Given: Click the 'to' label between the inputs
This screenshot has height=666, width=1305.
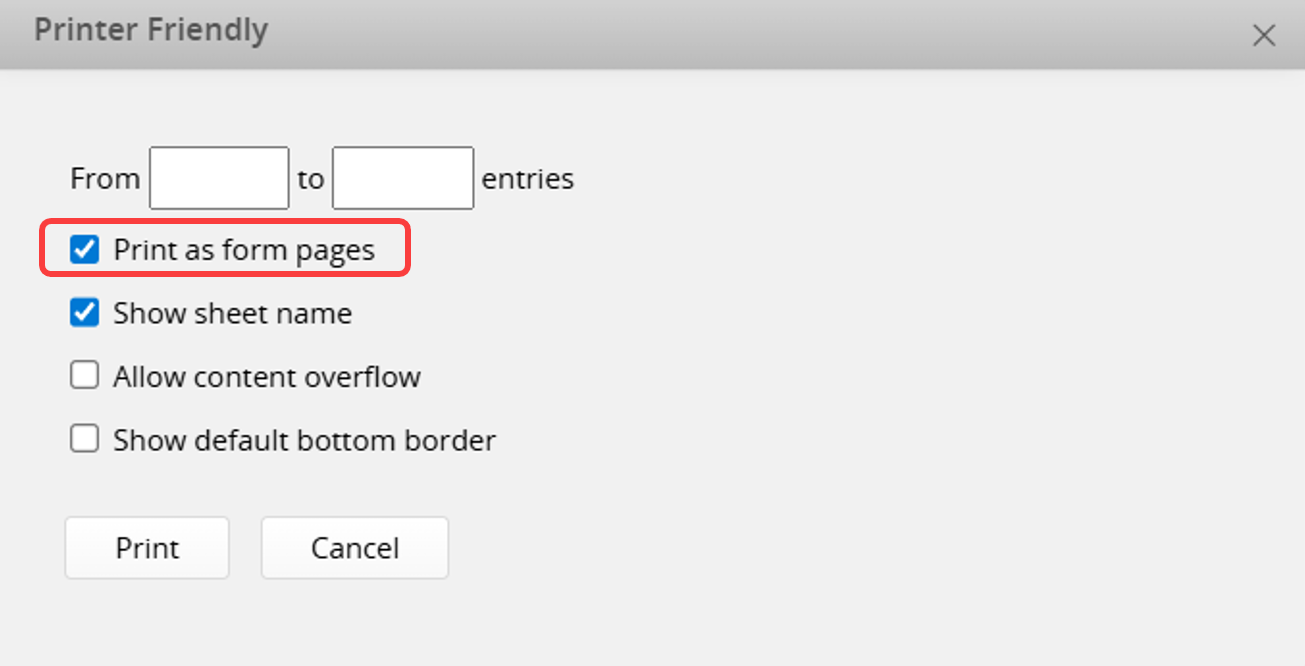Looking at the screenshot, I should tap(310, 179).
